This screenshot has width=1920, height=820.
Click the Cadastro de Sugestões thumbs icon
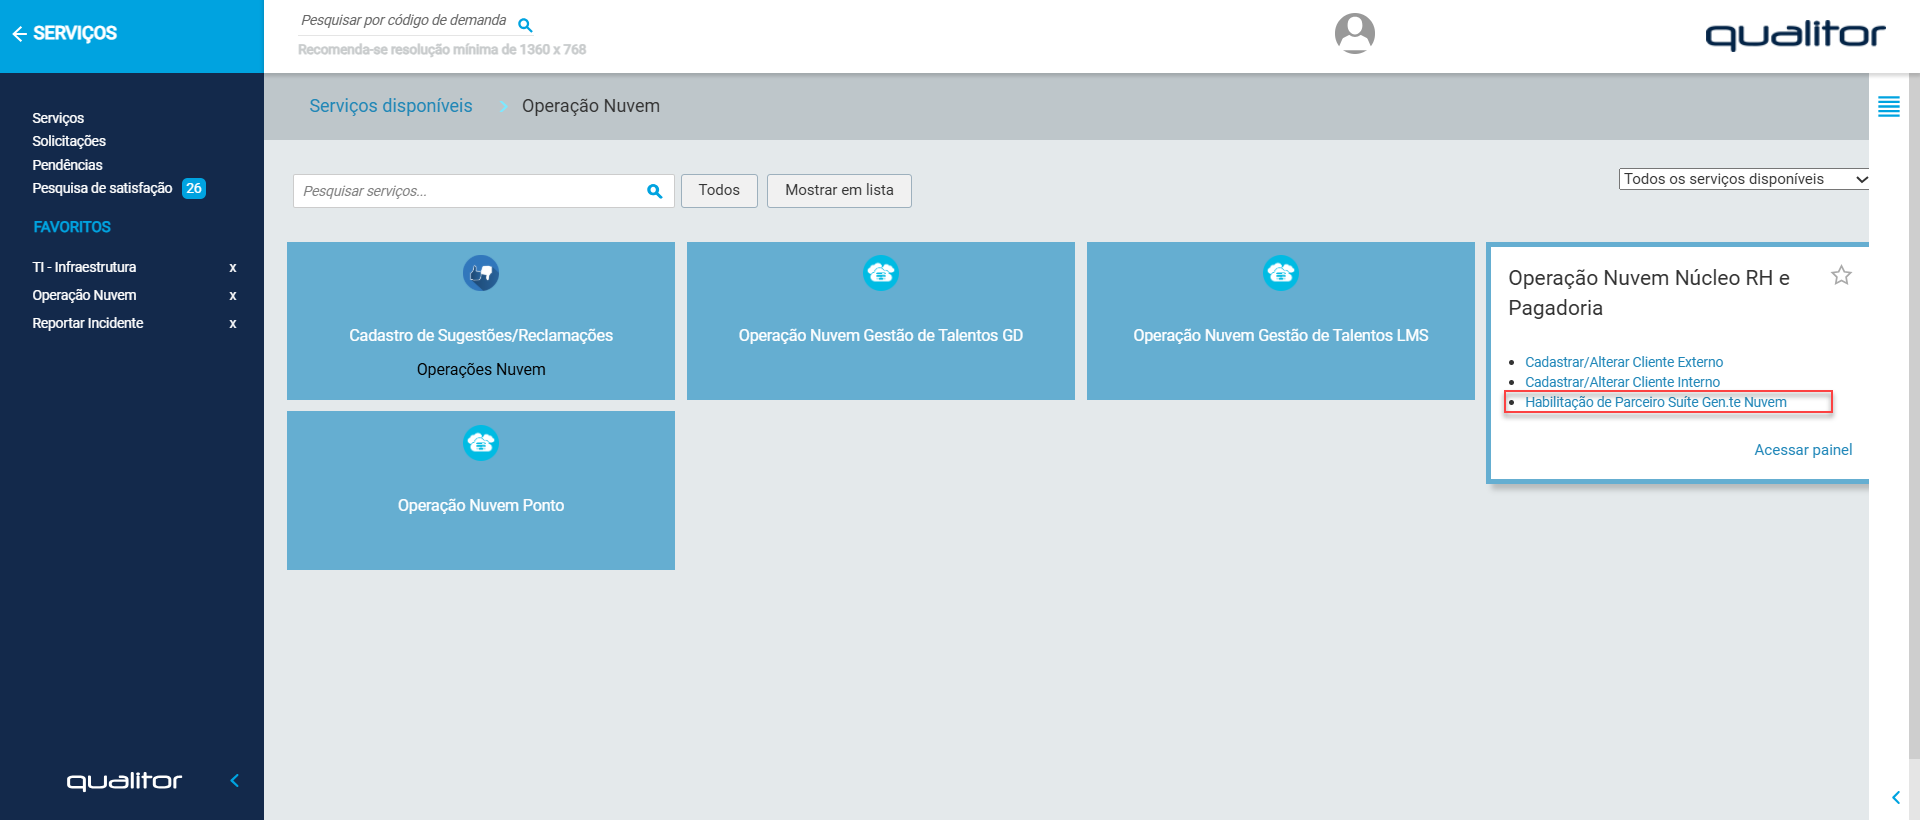point(481,273)
